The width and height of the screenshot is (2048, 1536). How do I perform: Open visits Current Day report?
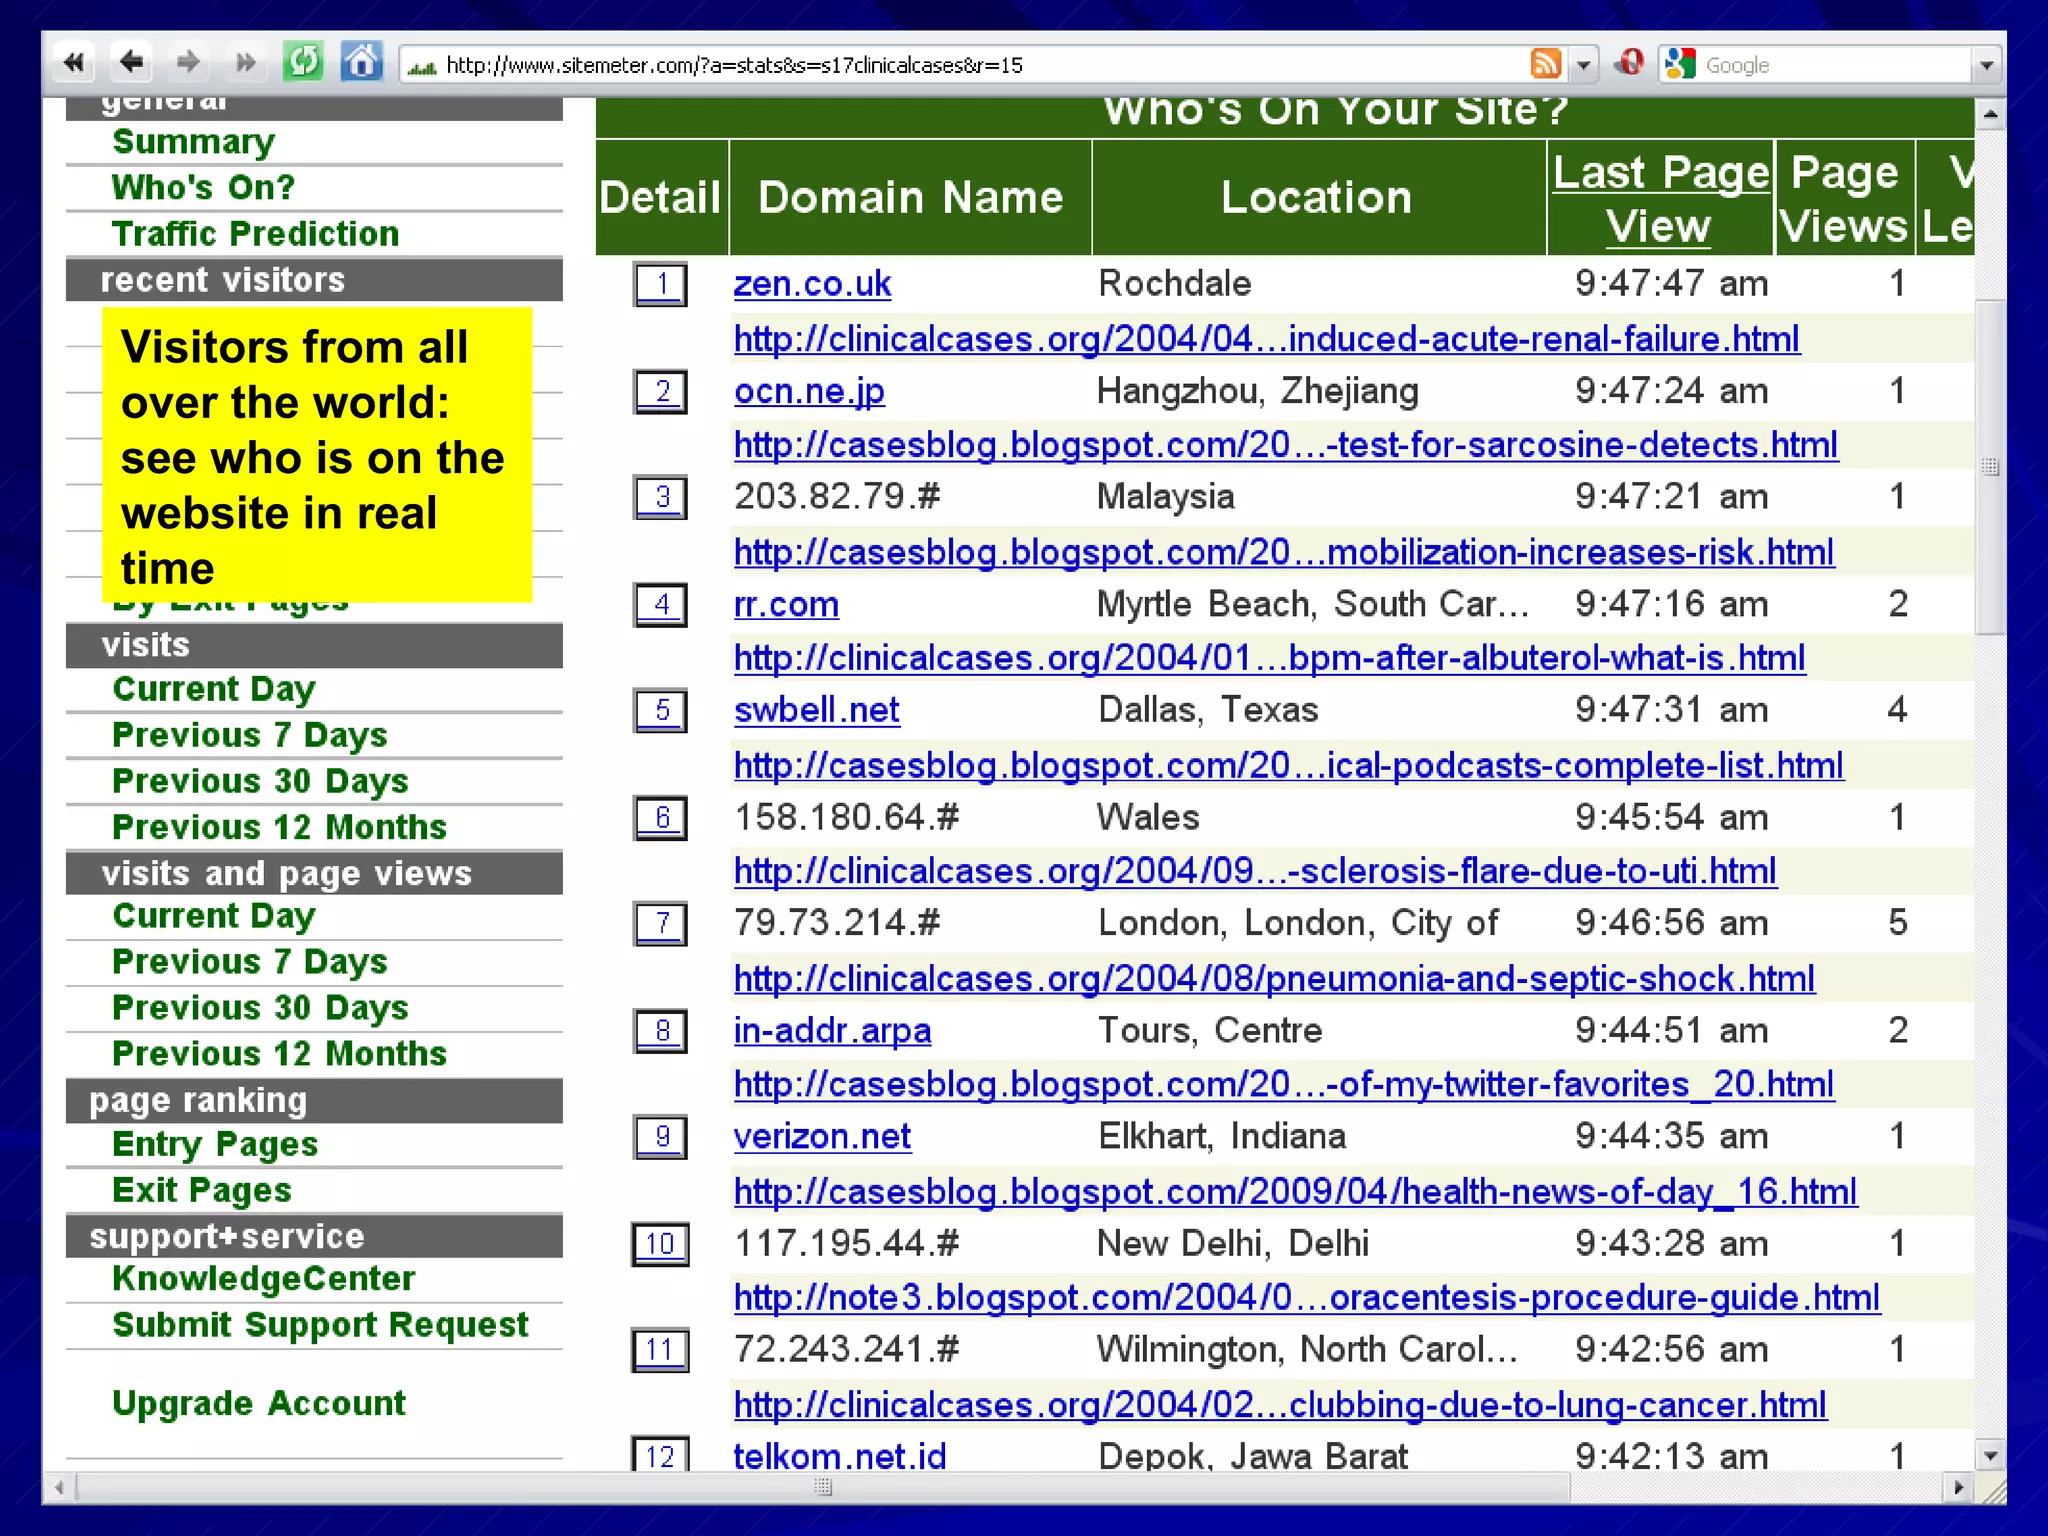pyautogui.click(x=213, y=689)
